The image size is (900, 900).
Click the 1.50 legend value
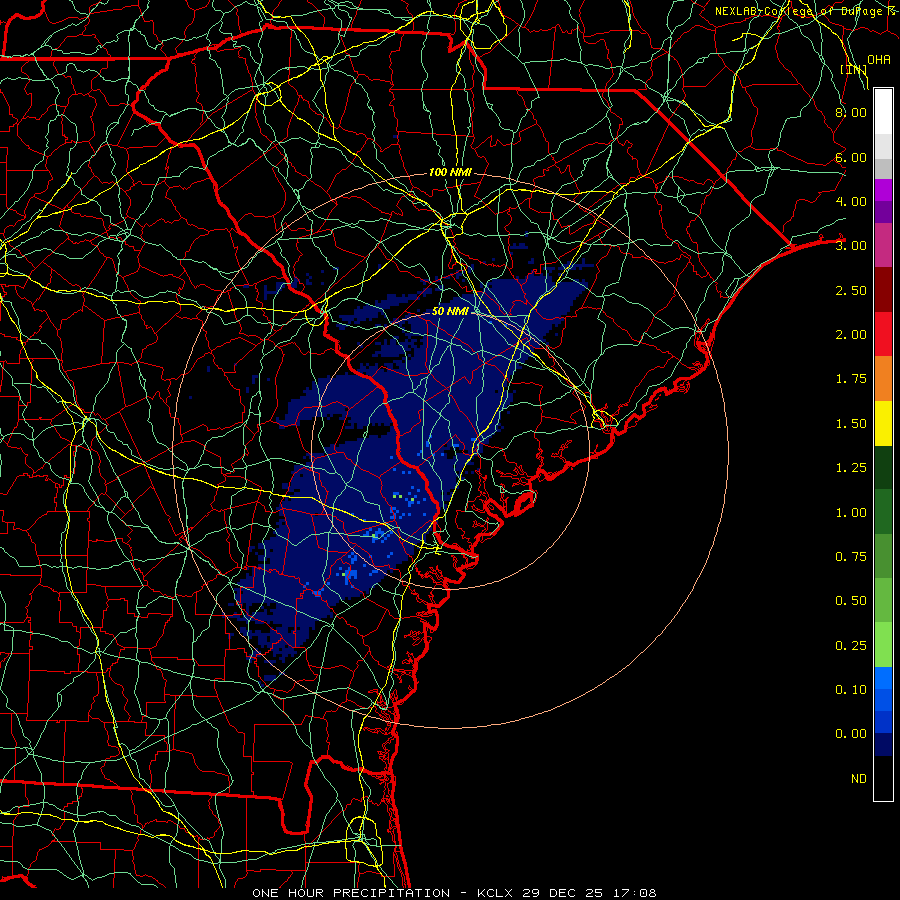pos(851,424)
